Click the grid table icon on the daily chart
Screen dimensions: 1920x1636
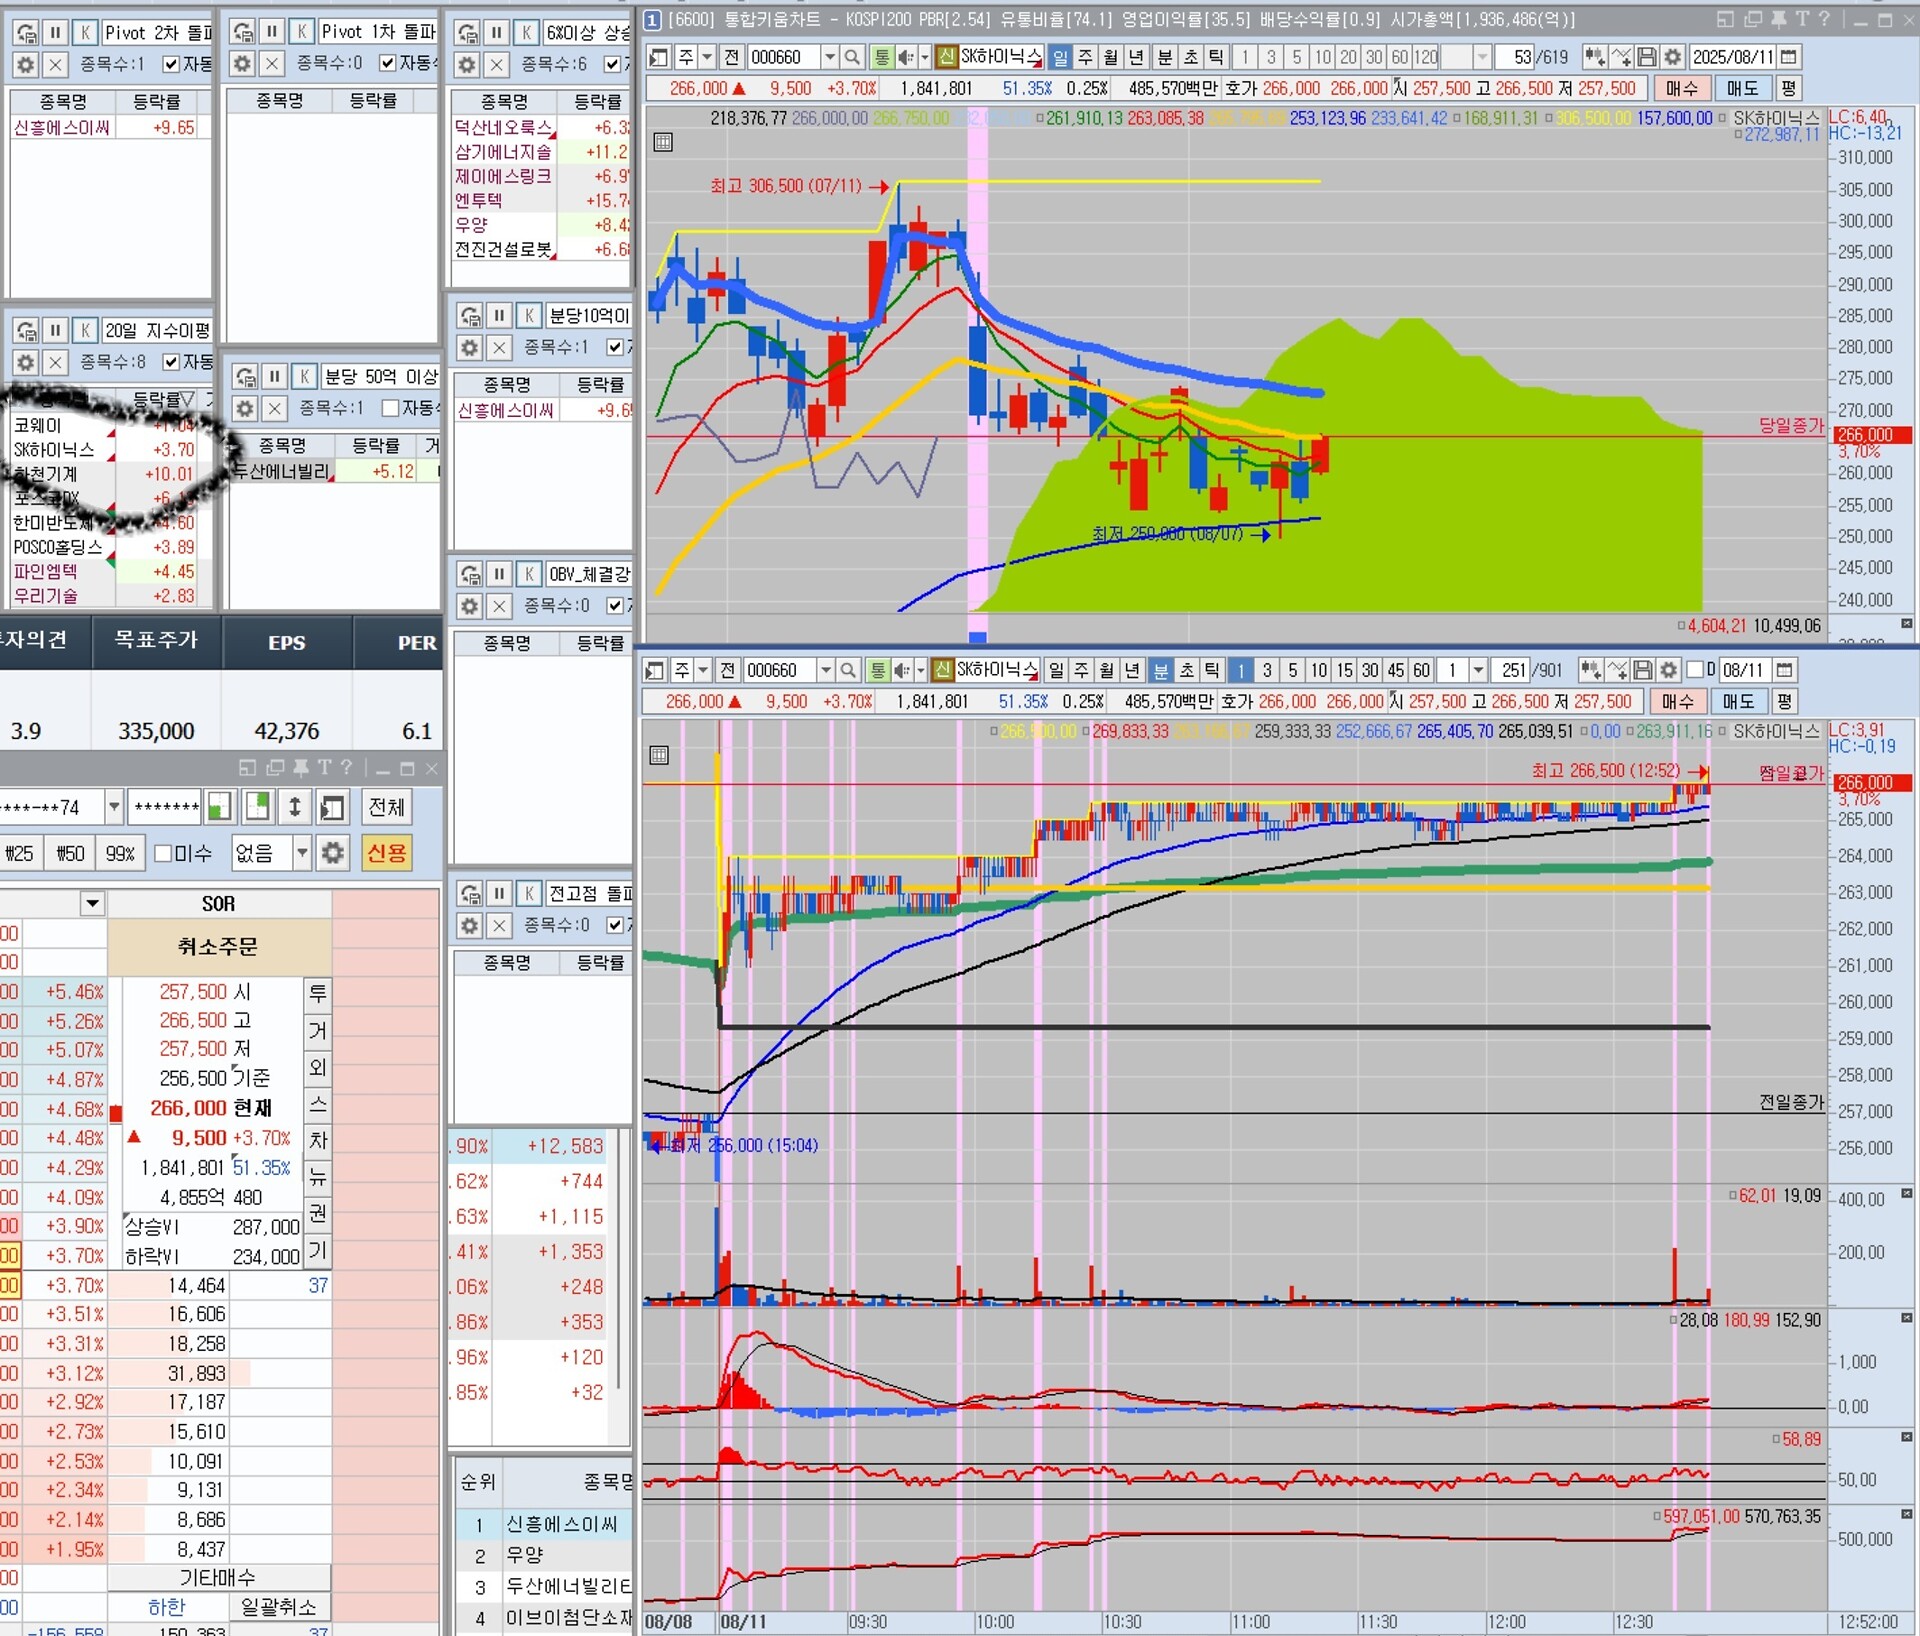click(663, 142)
